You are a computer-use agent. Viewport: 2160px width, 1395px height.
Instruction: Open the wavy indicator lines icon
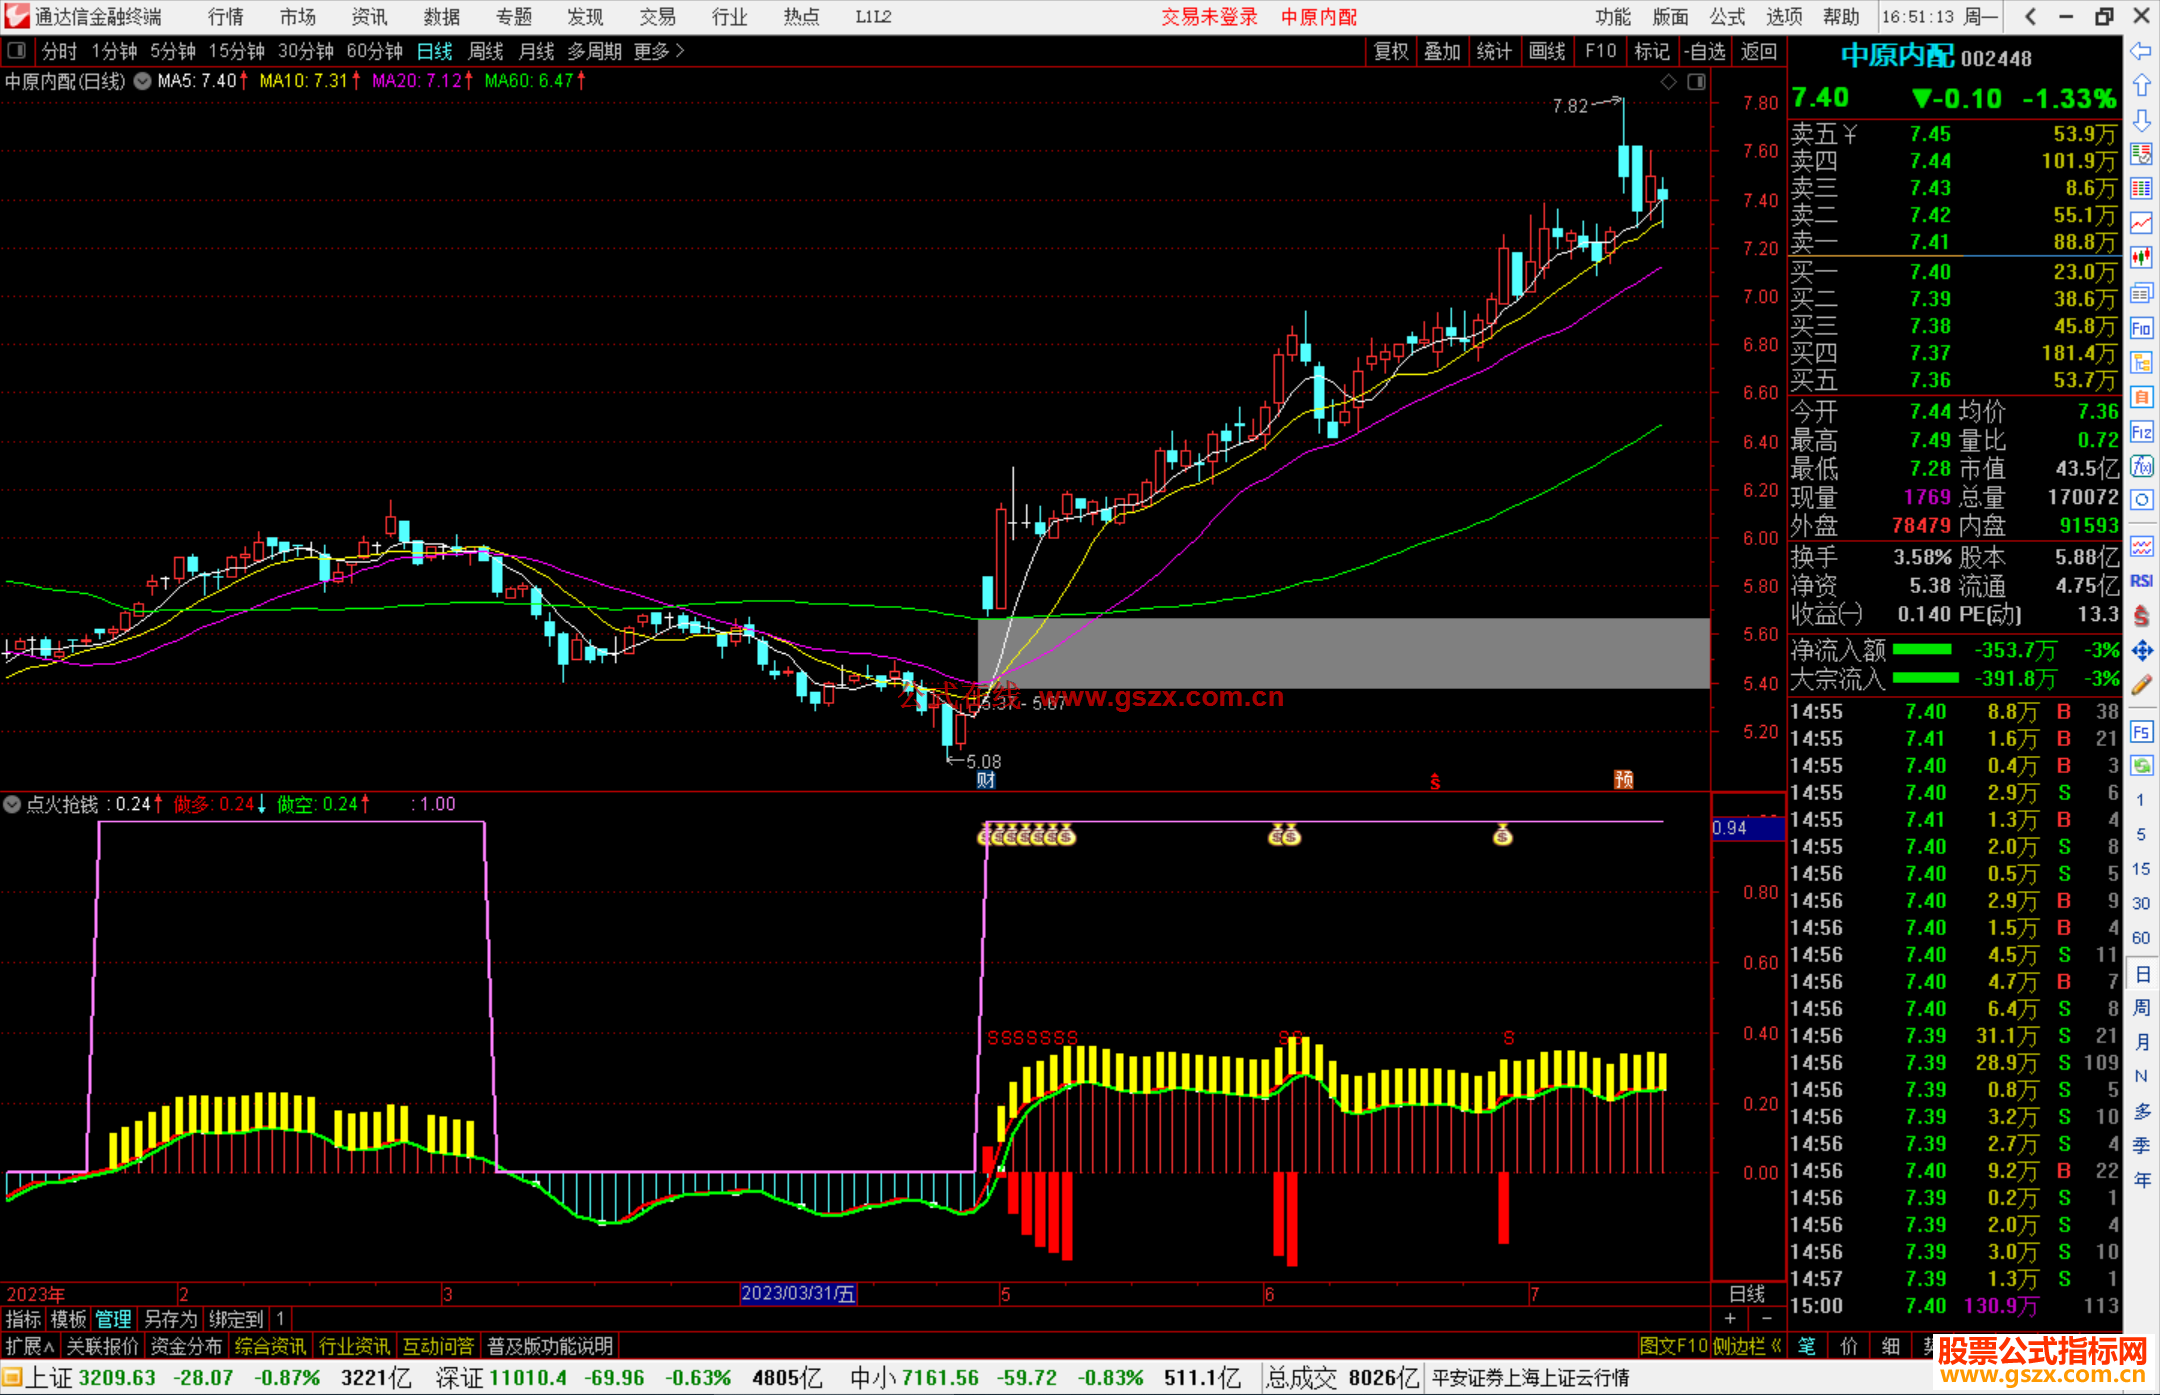(2141, 546)
